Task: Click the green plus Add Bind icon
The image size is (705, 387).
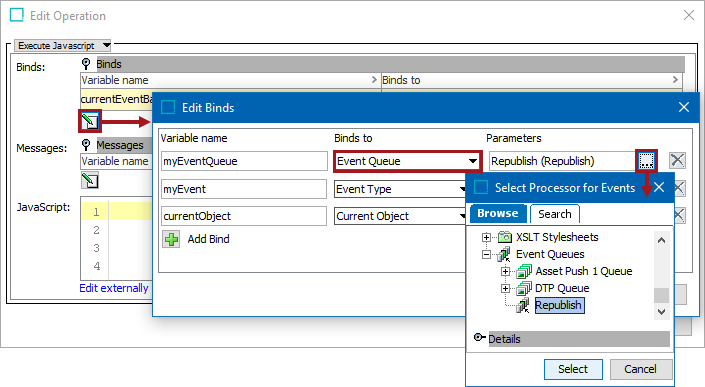Action: pyautogui.click(x=171, y=239)
